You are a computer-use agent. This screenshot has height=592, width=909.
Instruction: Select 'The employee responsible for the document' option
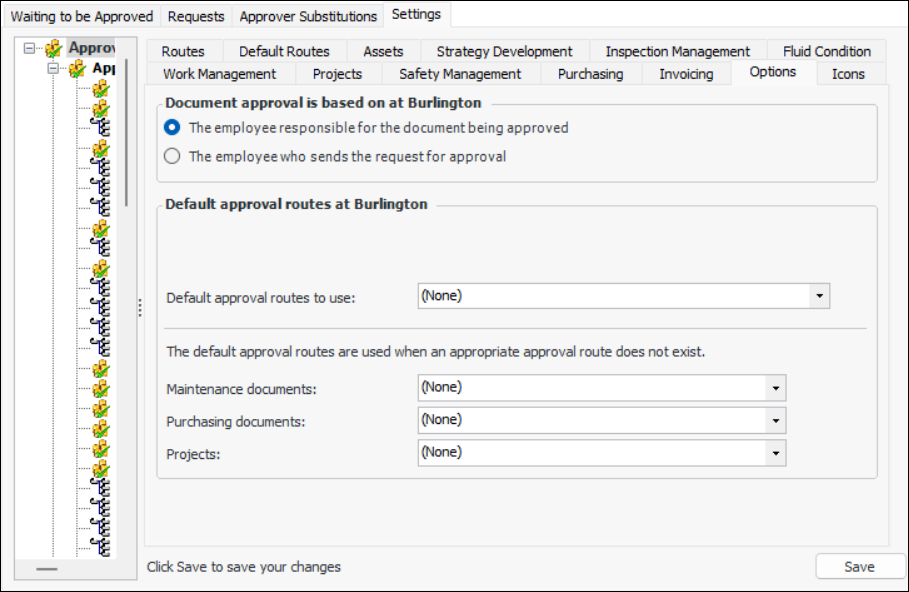172,128
